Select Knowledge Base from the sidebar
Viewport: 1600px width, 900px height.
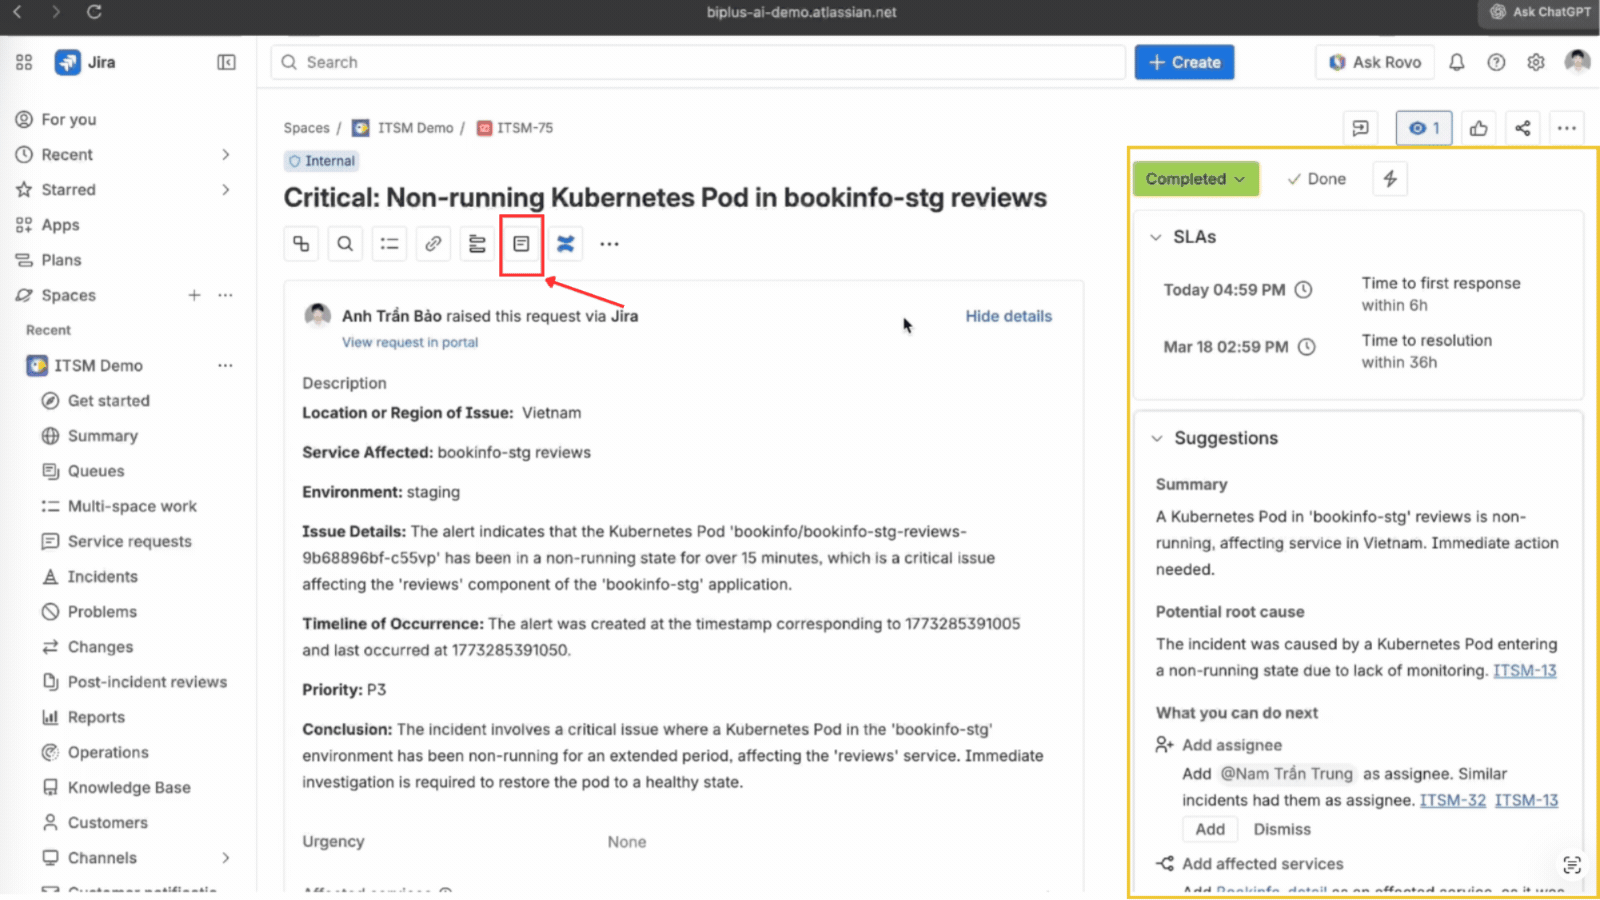point(129,787)
